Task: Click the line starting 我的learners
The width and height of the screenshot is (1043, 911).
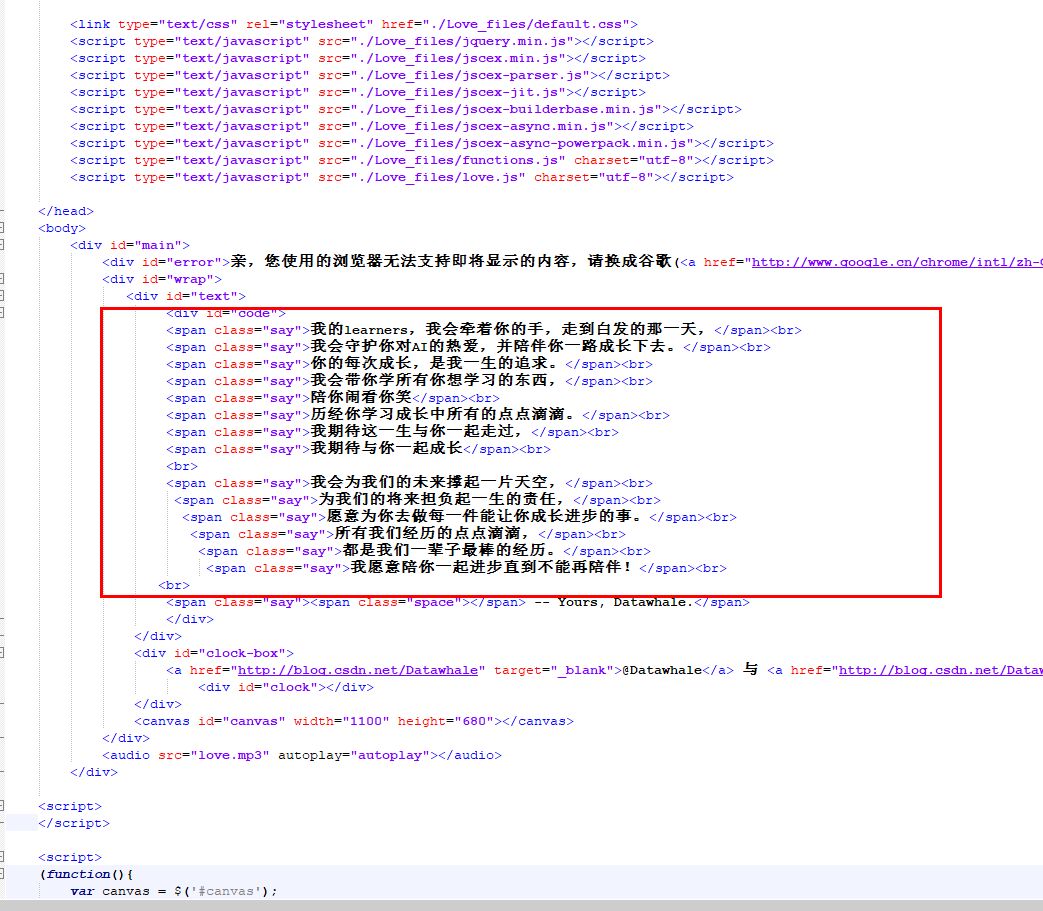Action: coord(484,330)
